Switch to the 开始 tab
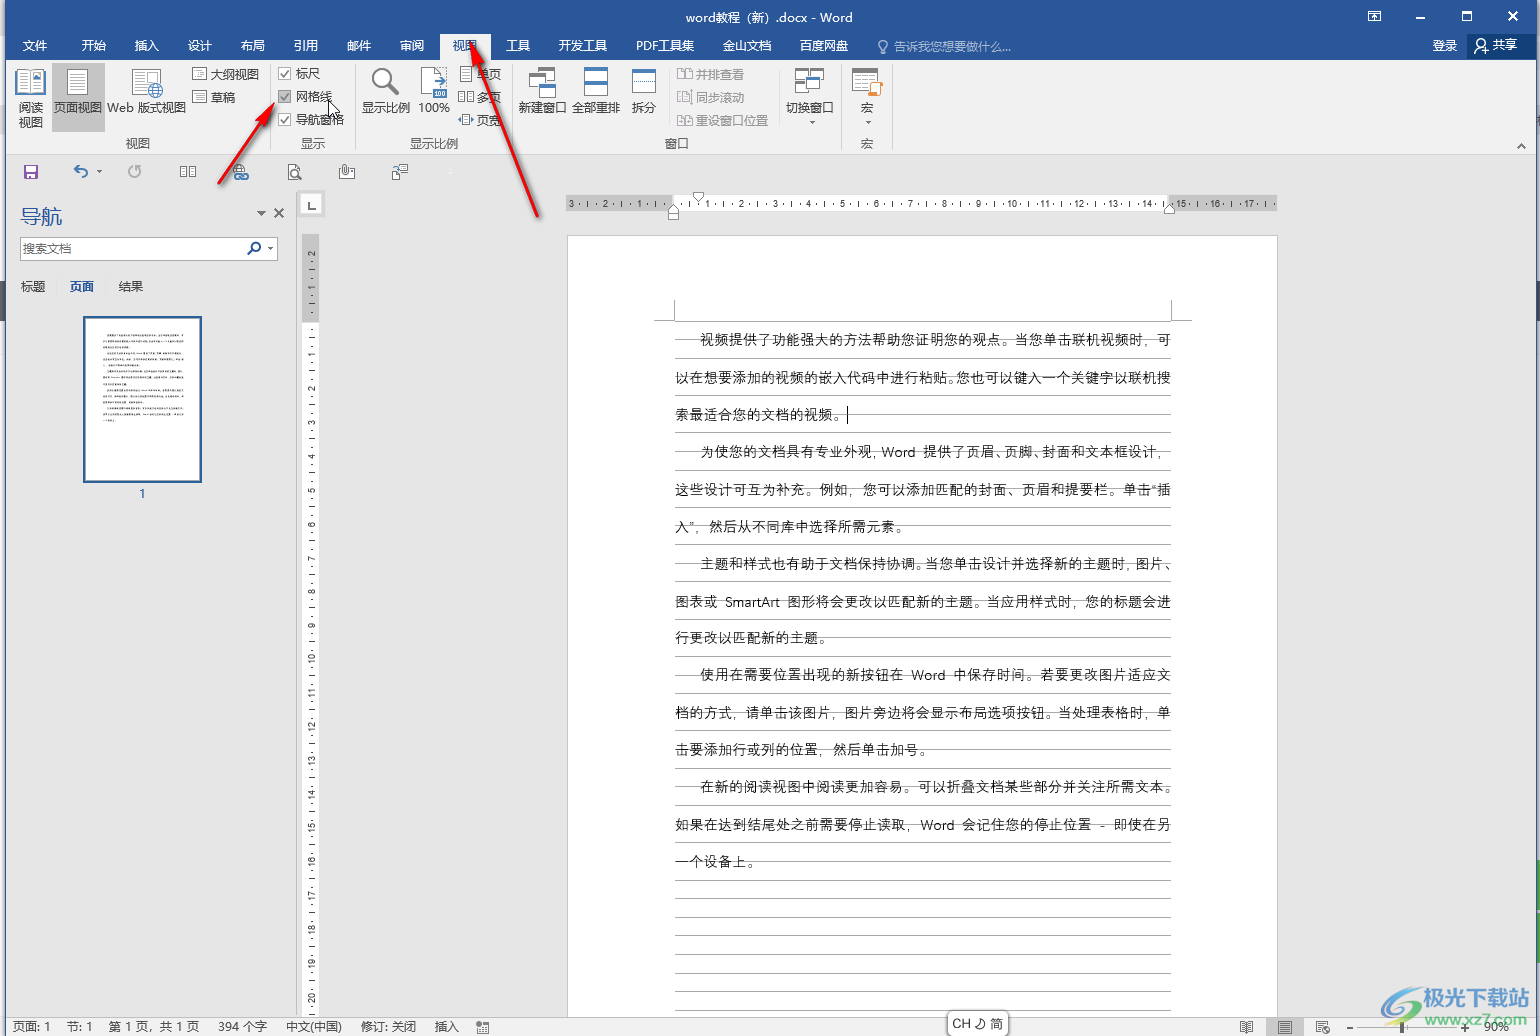 [x=94, y=46]
